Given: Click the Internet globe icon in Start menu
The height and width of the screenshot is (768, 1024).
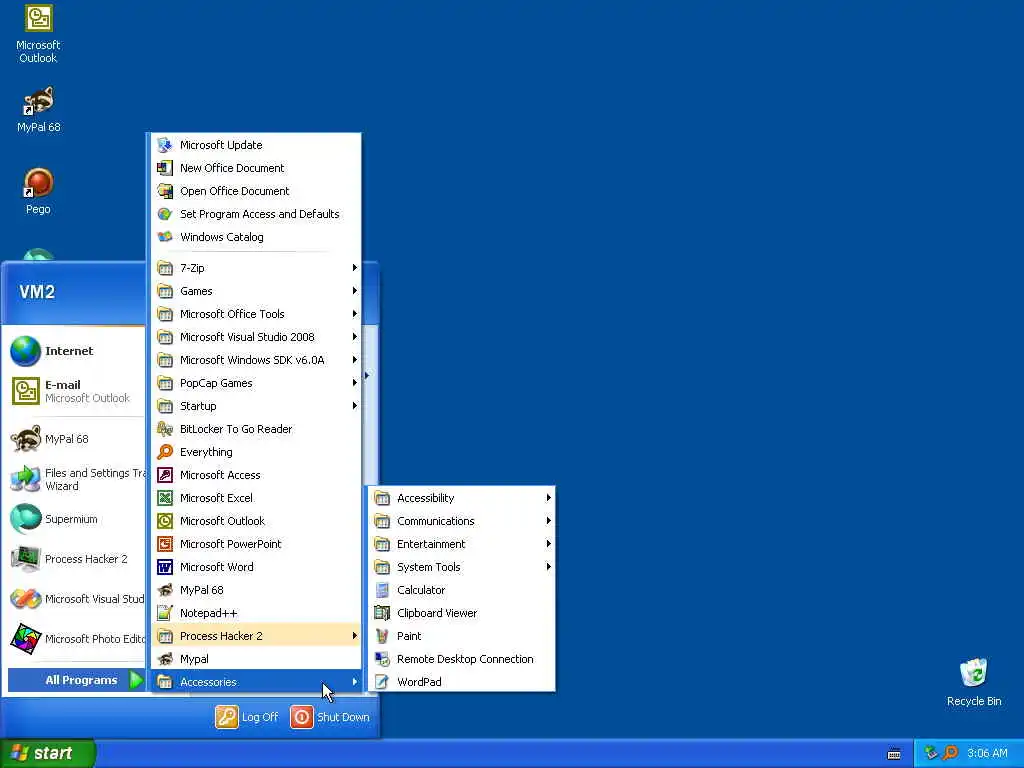Looking at the screenshot, I should point(25,351).
